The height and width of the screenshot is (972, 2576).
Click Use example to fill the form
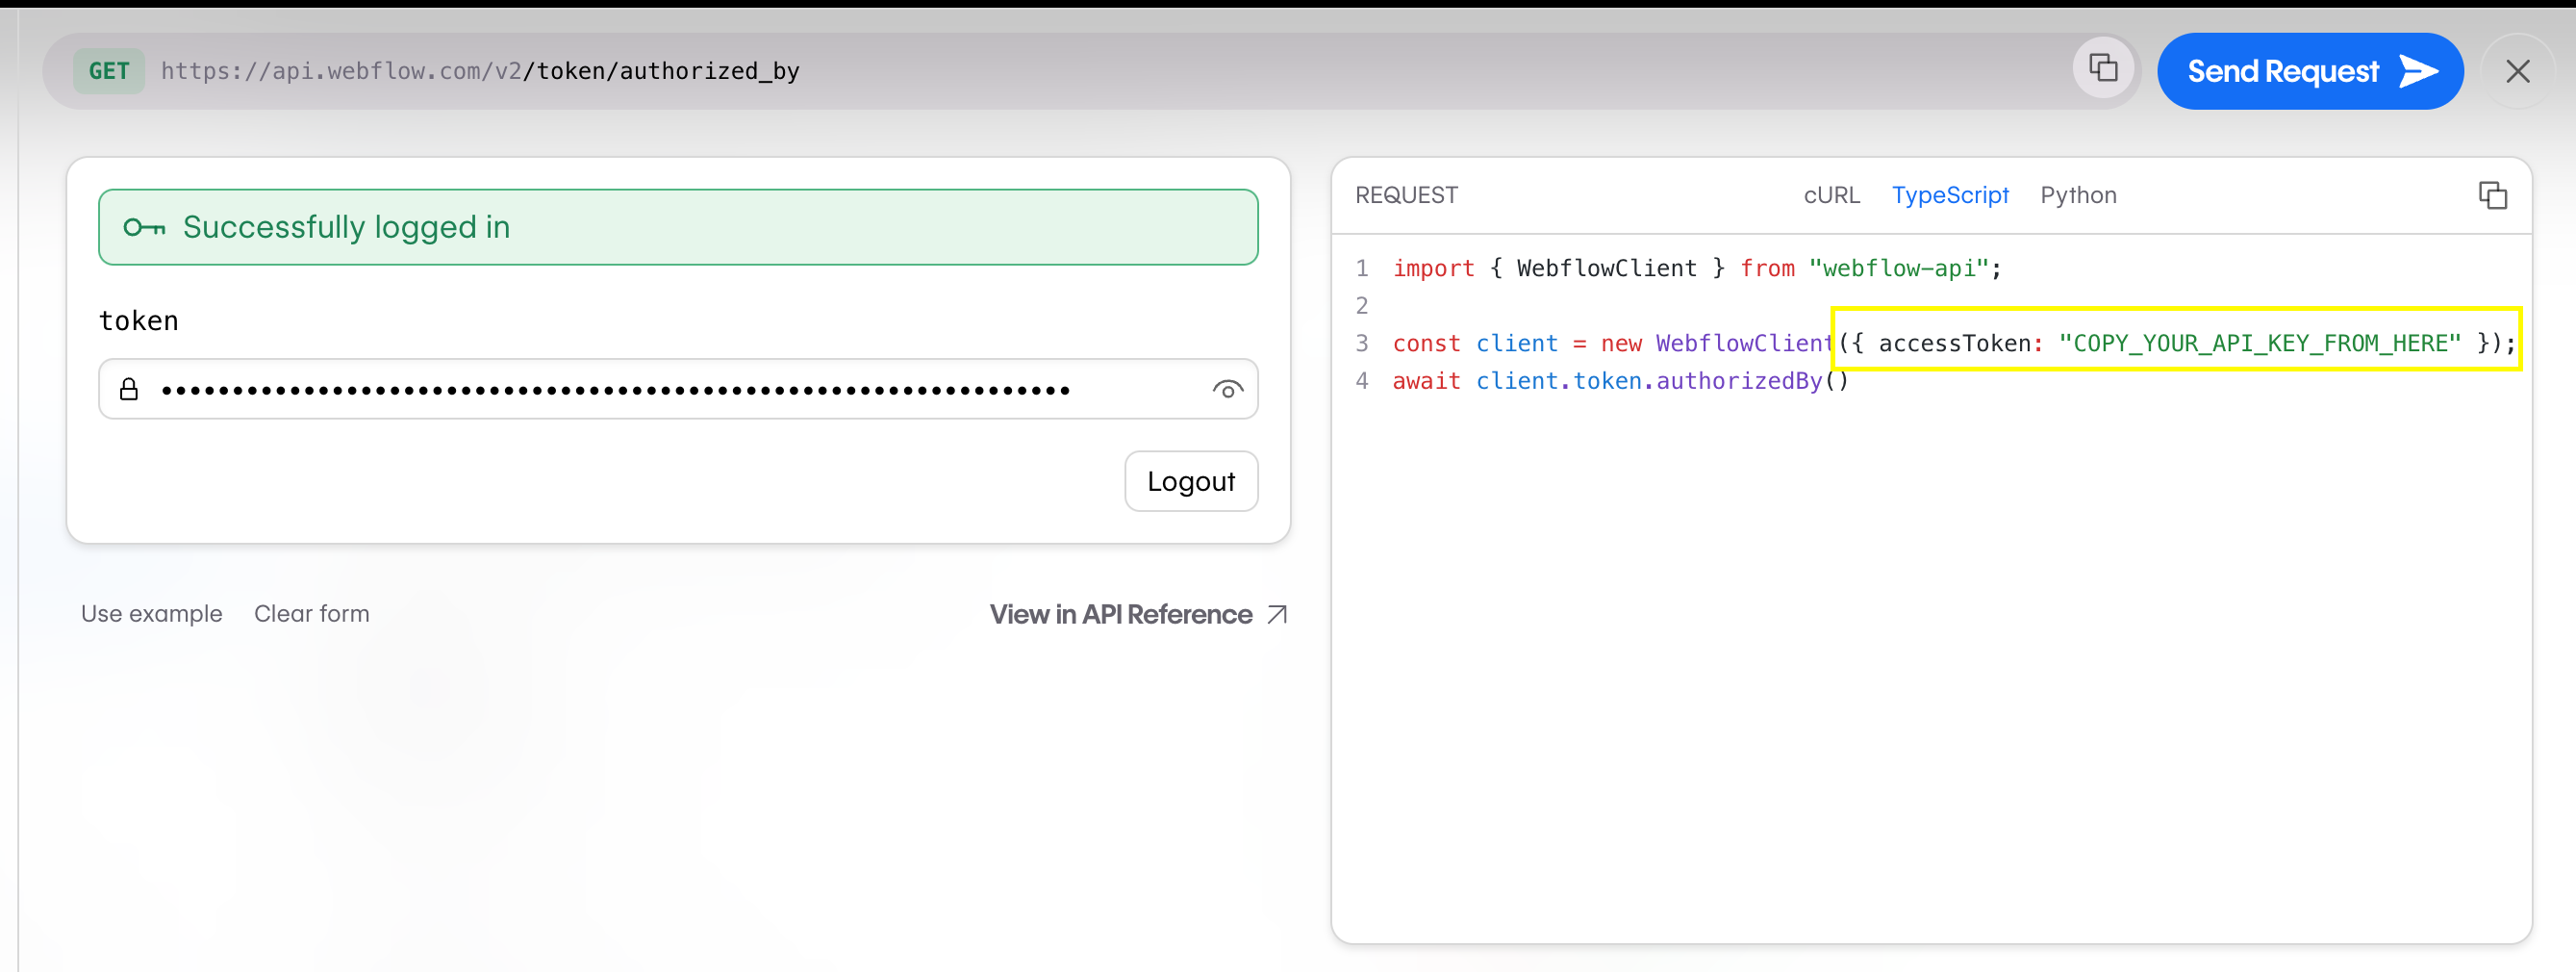pyautogui.click(x=151, y=614)
